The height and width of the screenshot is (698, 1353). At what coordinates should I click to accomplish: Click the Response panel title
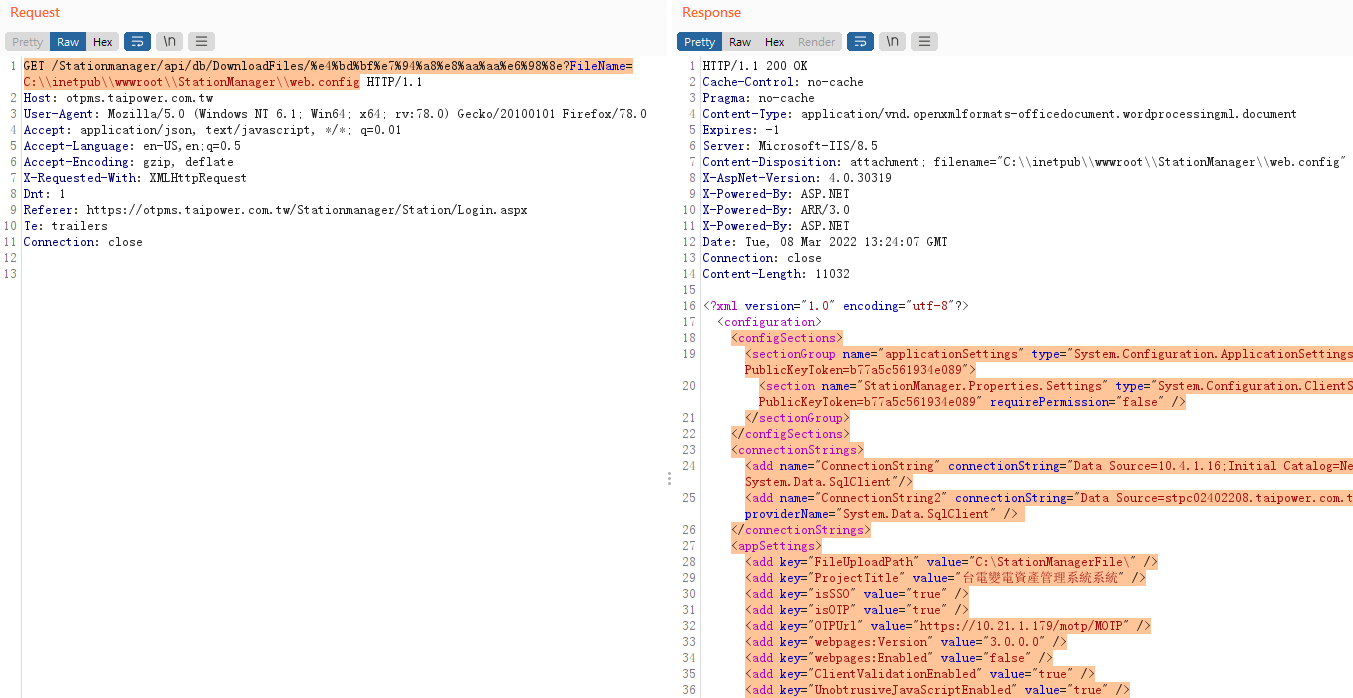[711, 12]
